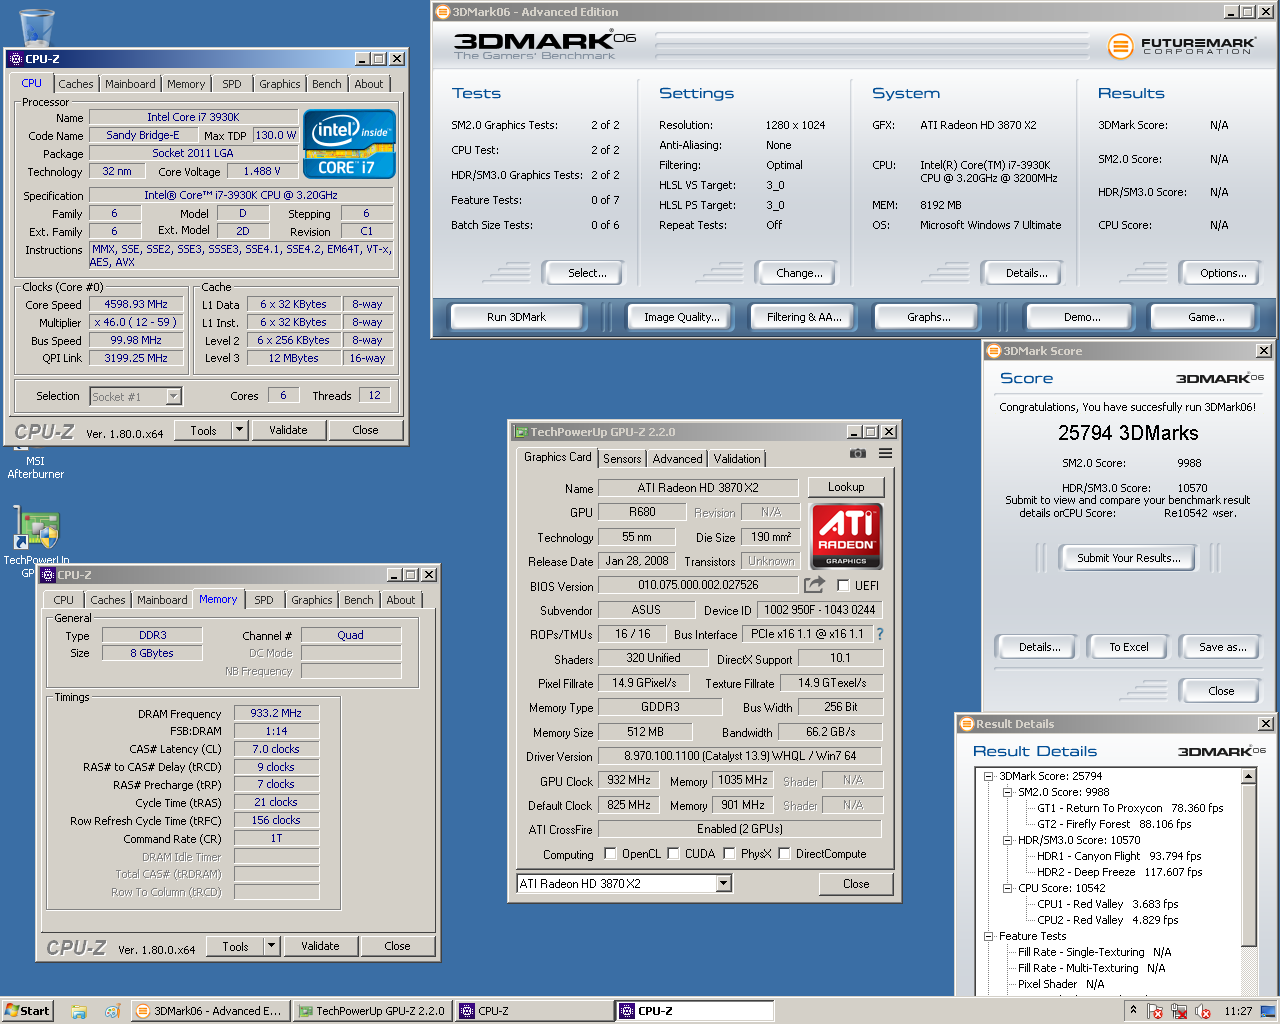Open Bench tab in the upper CPU-Z window

point(326,84)
